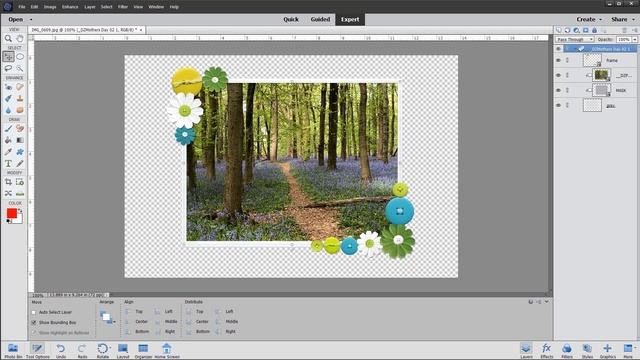
Task: Select the Gradient tool
Action: [x=20, y=140]
